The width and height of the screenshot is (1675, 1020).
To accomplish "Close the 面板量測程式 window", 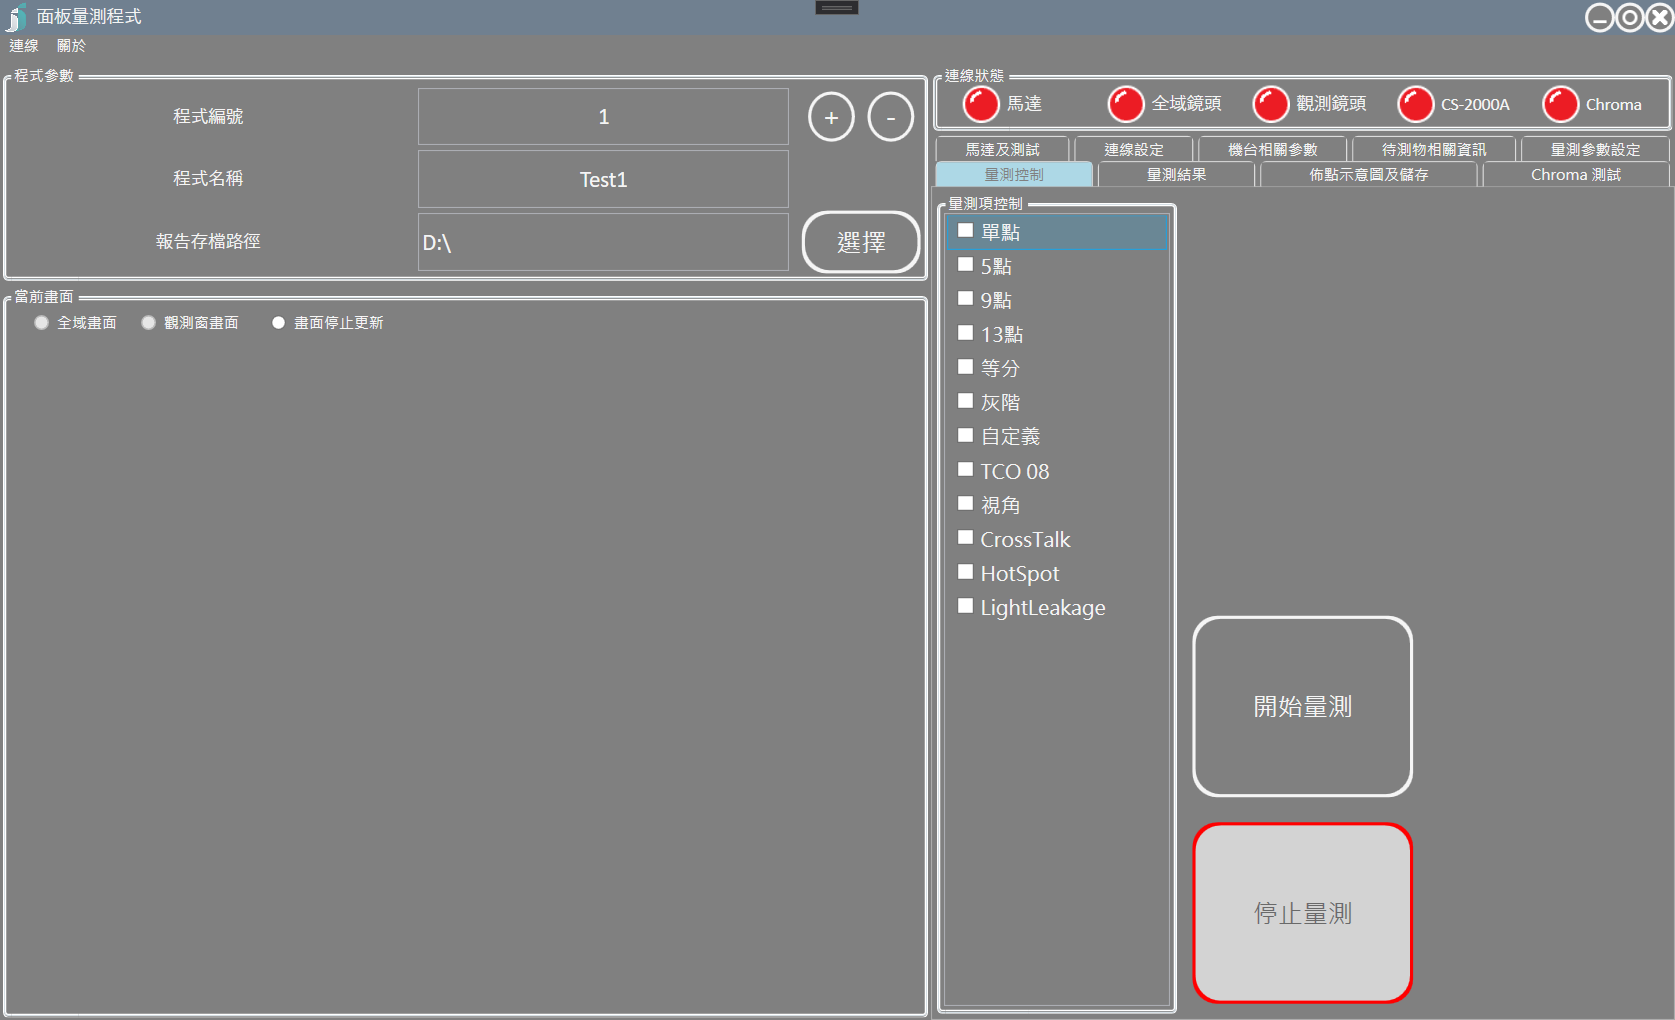I will pyautogui.click(x=1660, y=18).
